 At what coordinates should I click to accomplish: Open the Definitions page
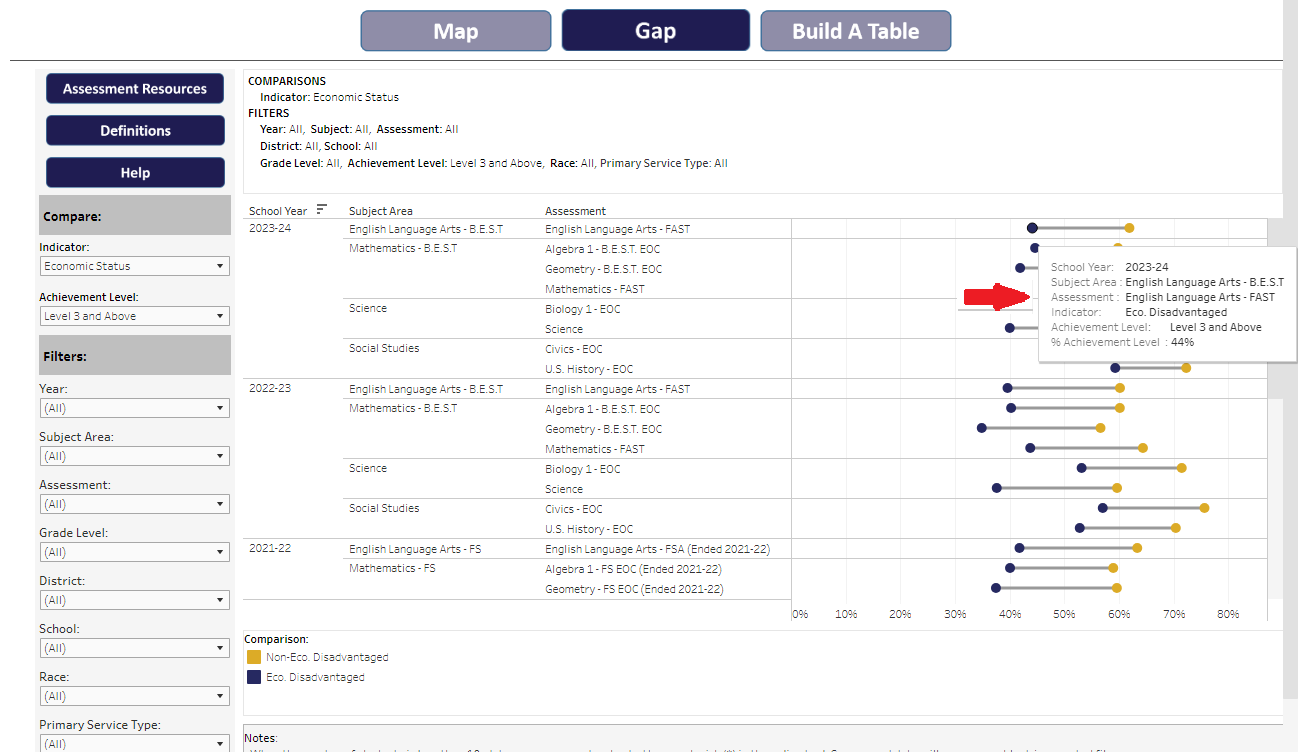point(135,130)
